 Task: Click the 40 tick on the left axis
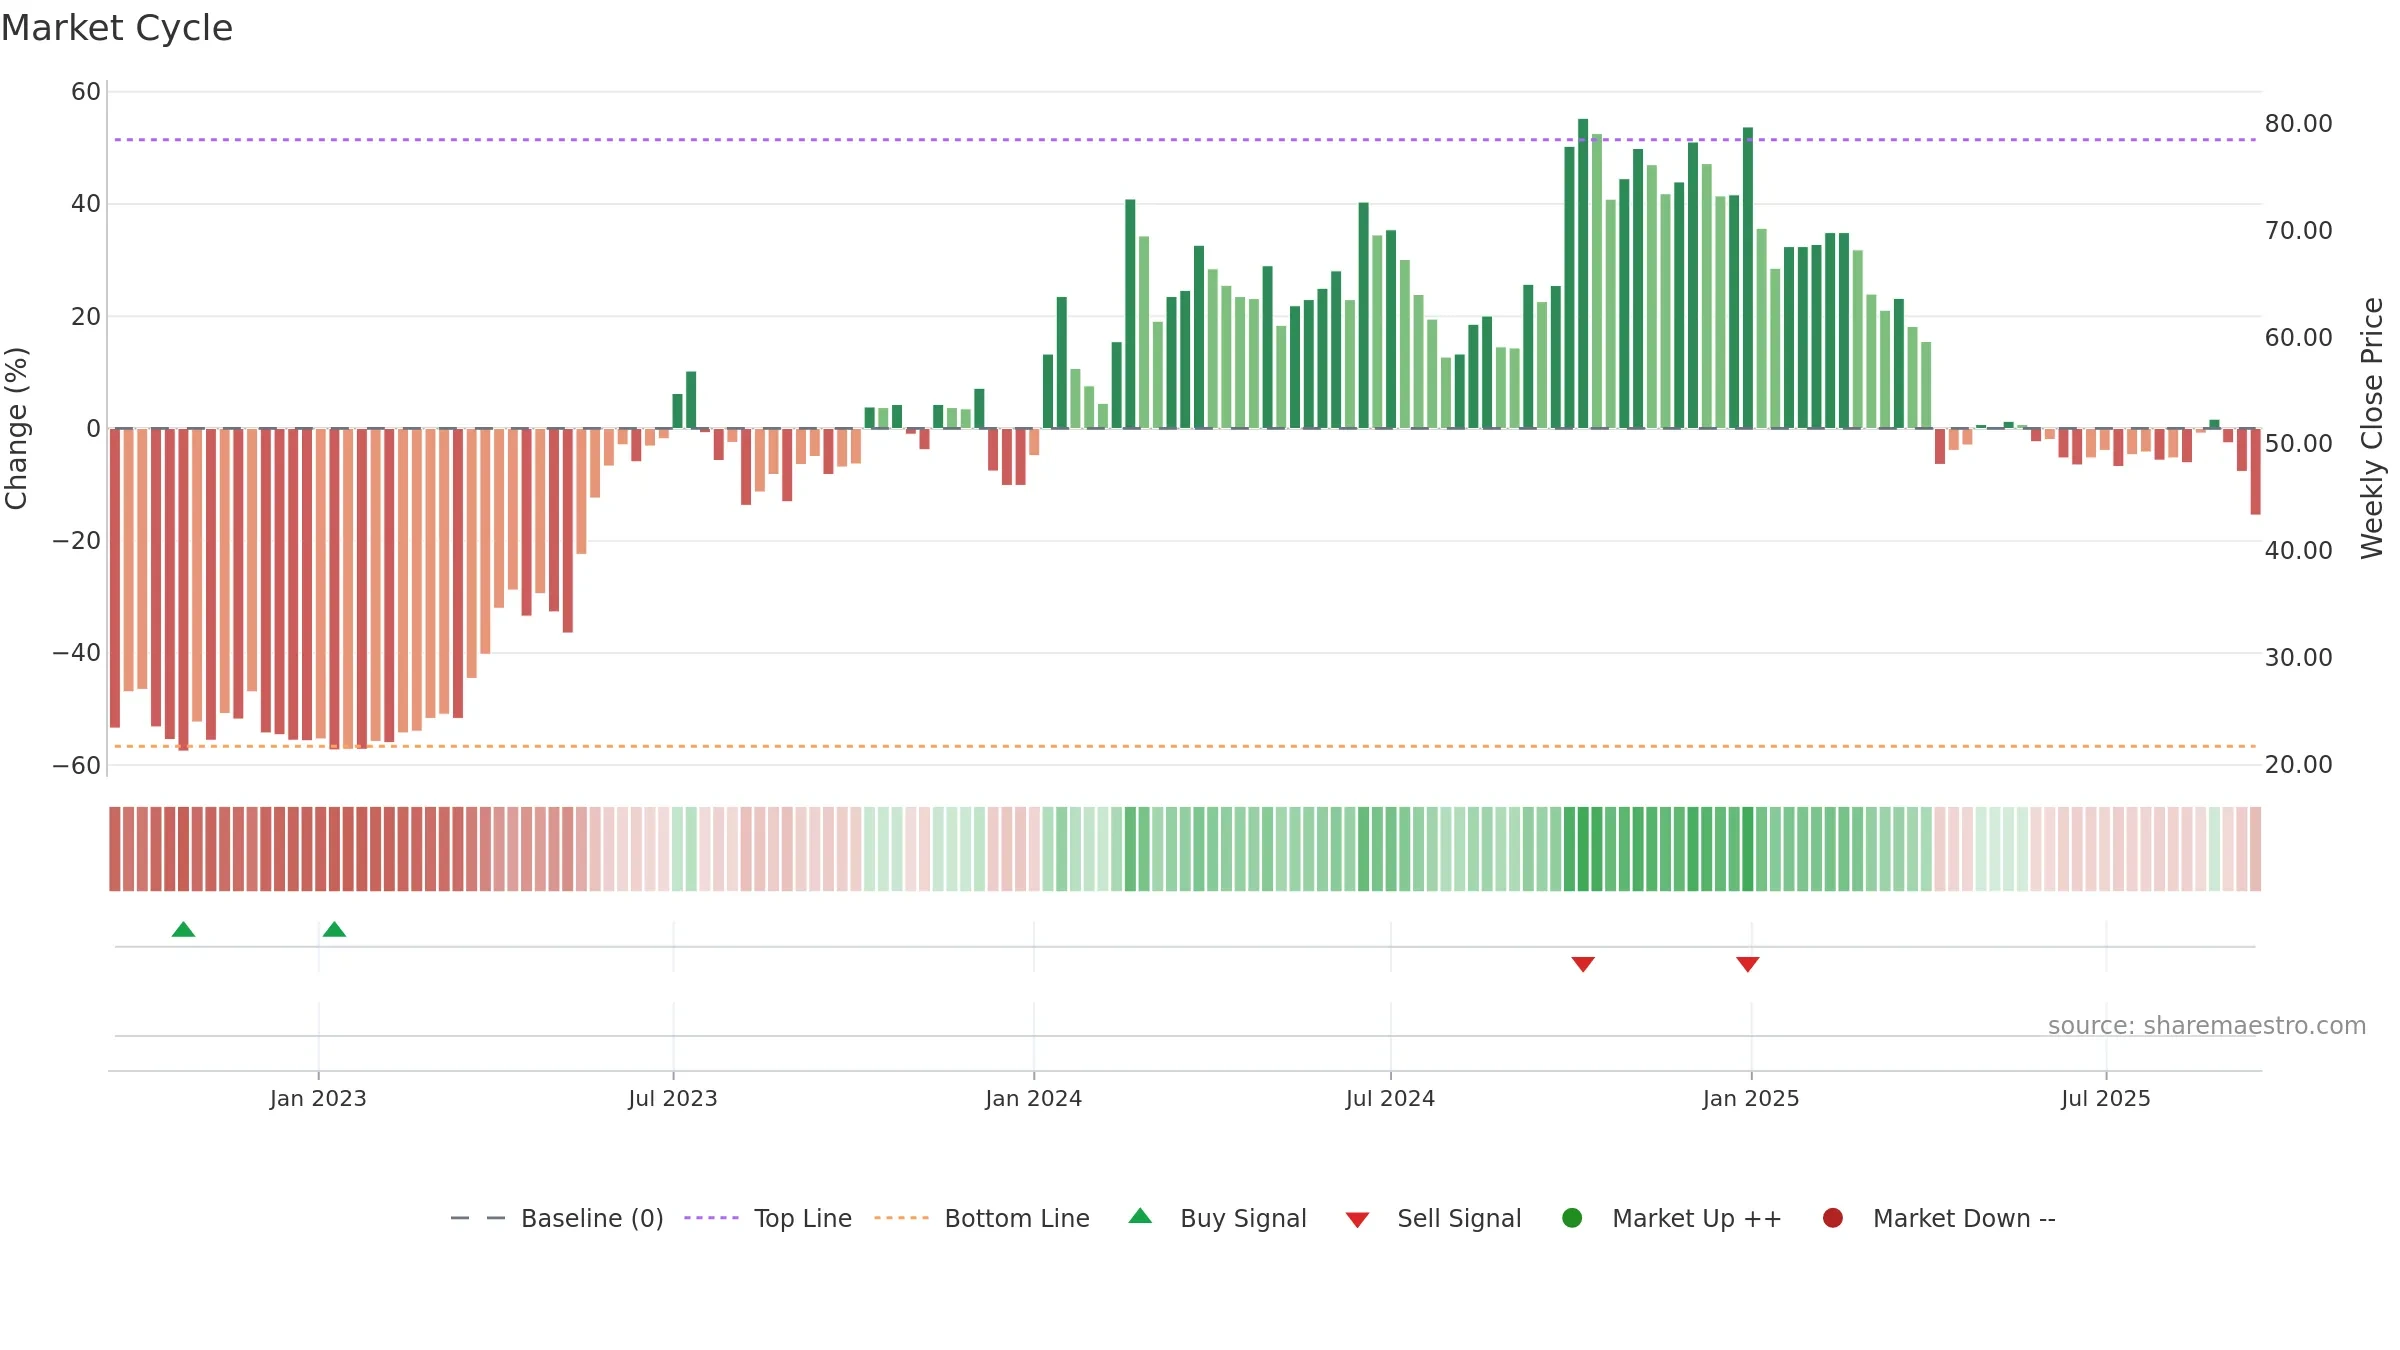coord(86,204)
